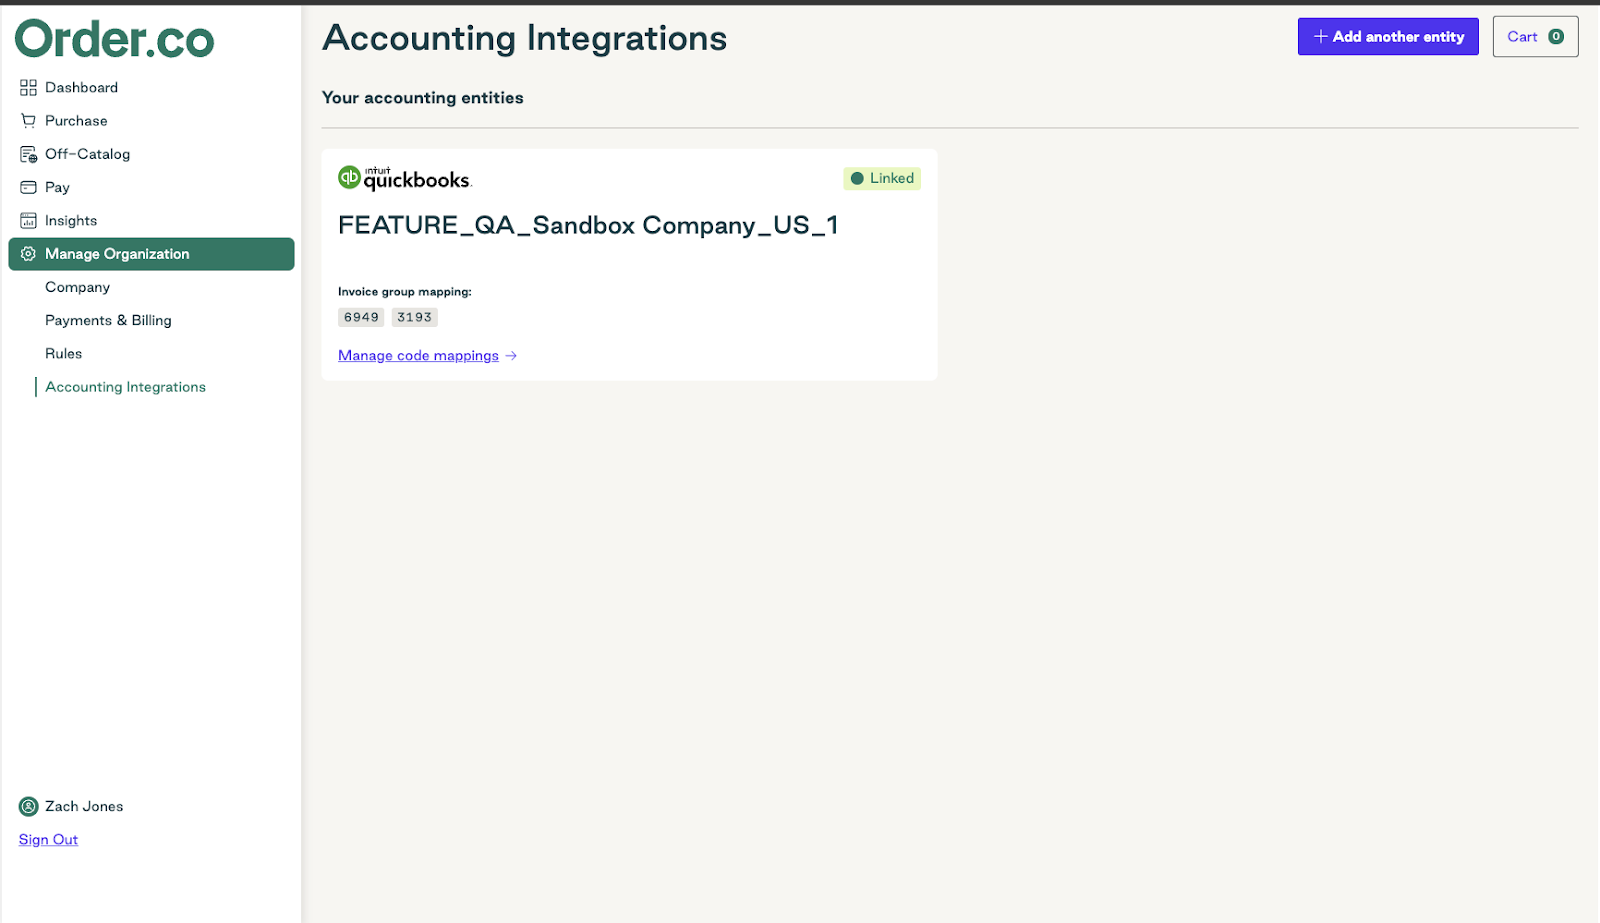
Task: Select the Insights chart icon
Action: (27, 220)
